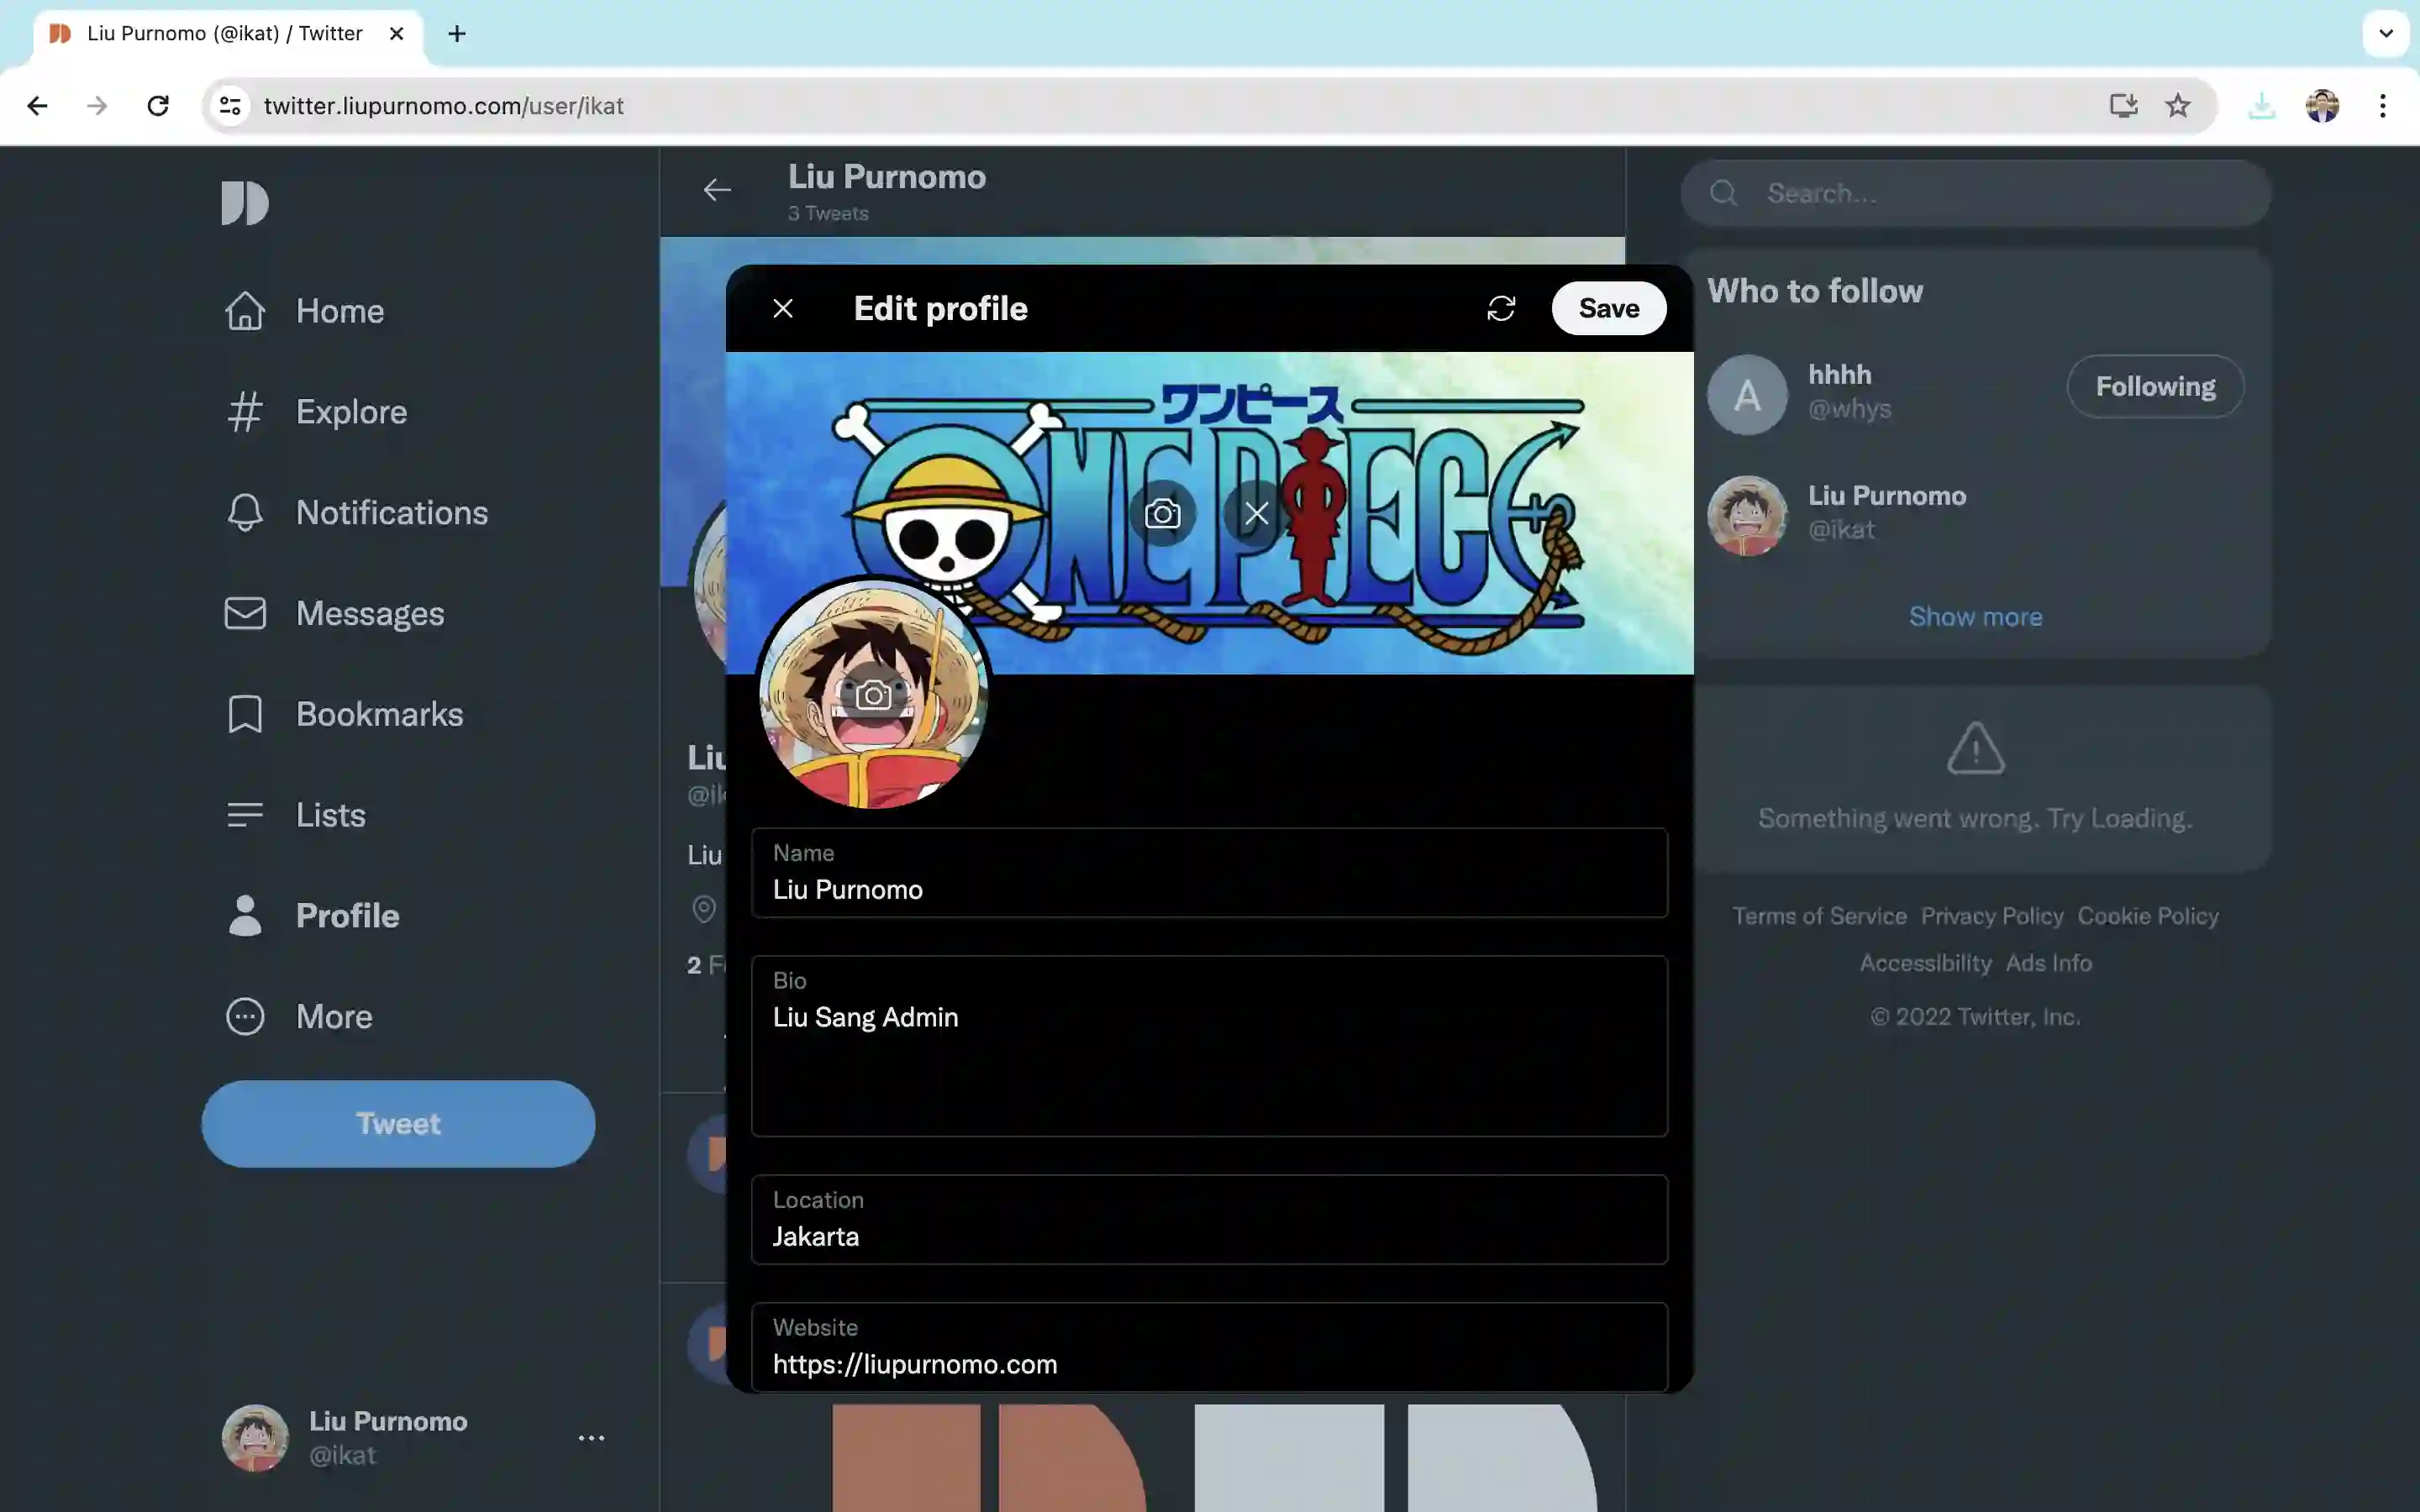The image size is (2420, 1512).
Task: Open browser downloads icon
Action: click(2261, 106)
